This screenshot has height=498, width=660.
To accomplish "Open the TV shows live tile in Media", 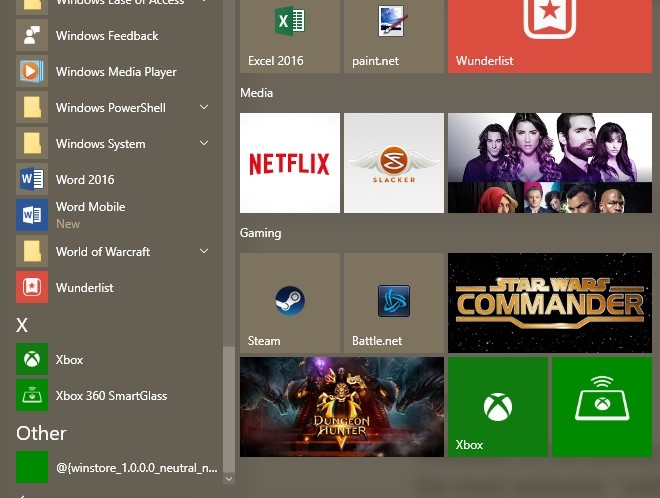I will pyautogui.click(x=550, y=163).
